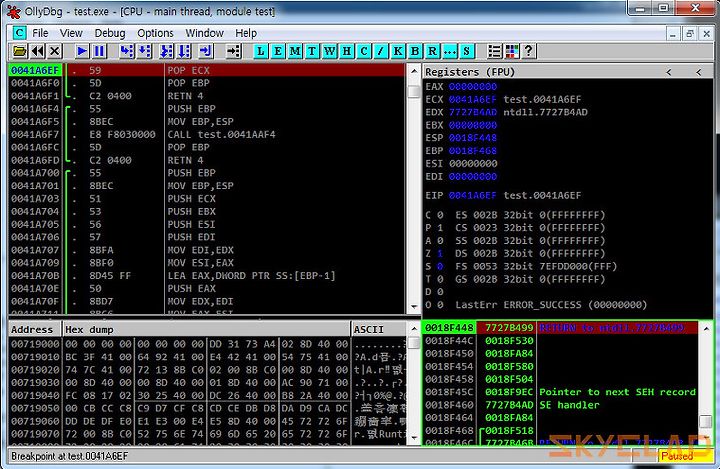
Task: Open Breakpoints window with B button
Action: click(415, 51)
